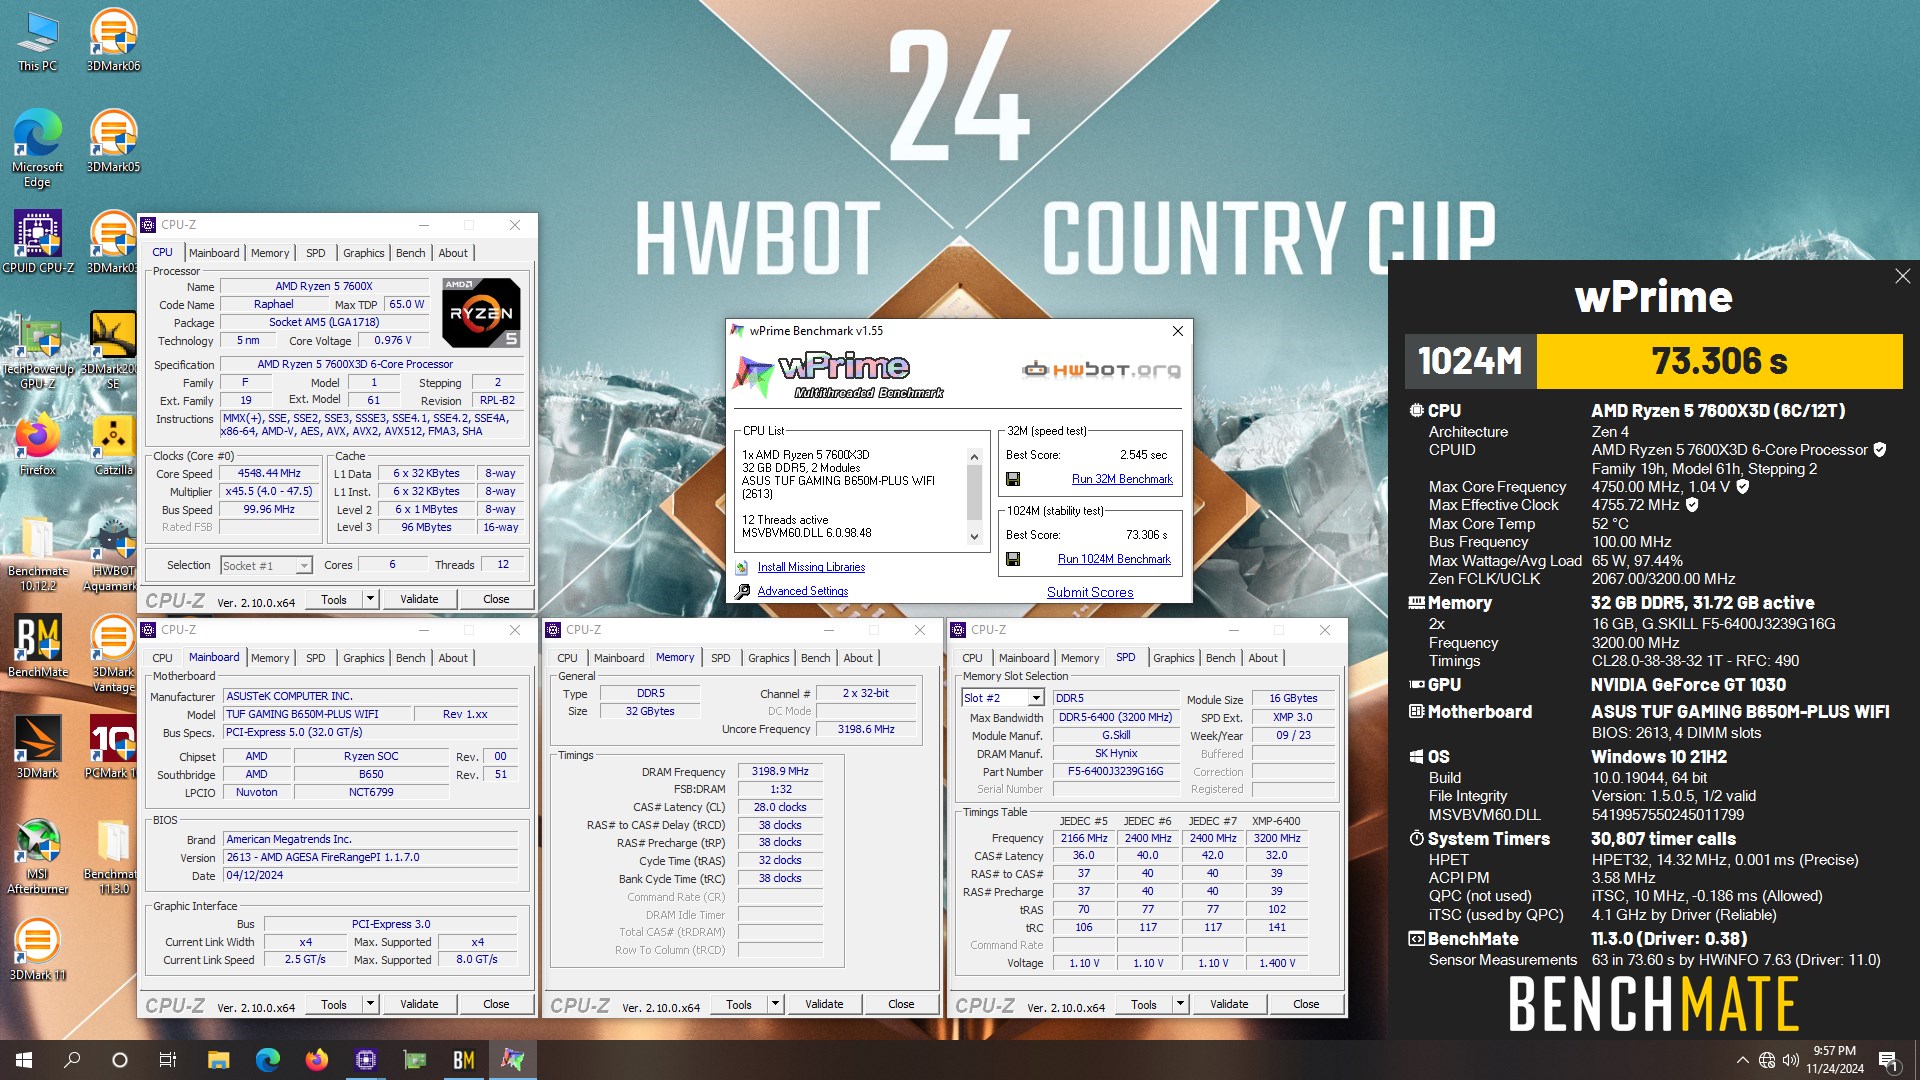The image size is (1920, 1080).
Task: Save 1024M best score floppy icon
Action: (x=1013, y=559)
